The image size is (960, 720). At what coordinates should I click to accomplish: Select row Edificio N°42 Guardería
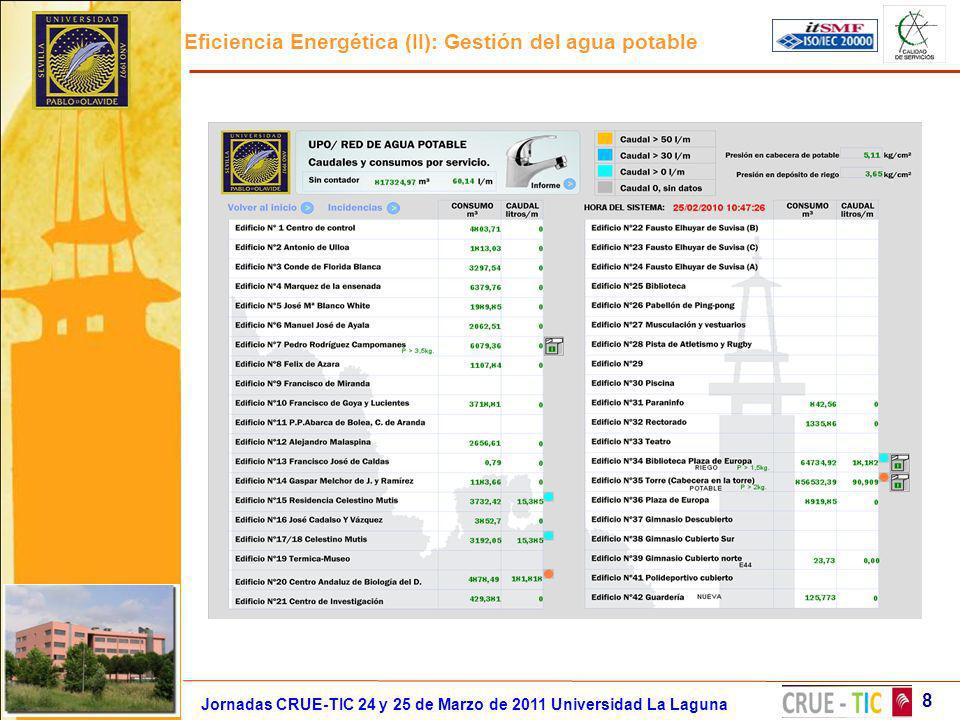tap(732, 598)
